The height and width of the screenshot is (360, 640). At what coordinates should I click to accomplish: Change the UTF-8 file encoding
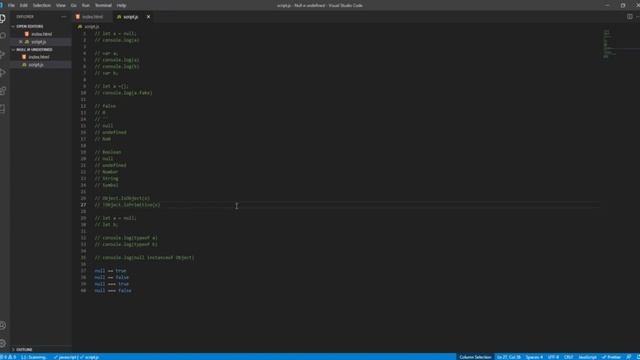click(553, 357)
